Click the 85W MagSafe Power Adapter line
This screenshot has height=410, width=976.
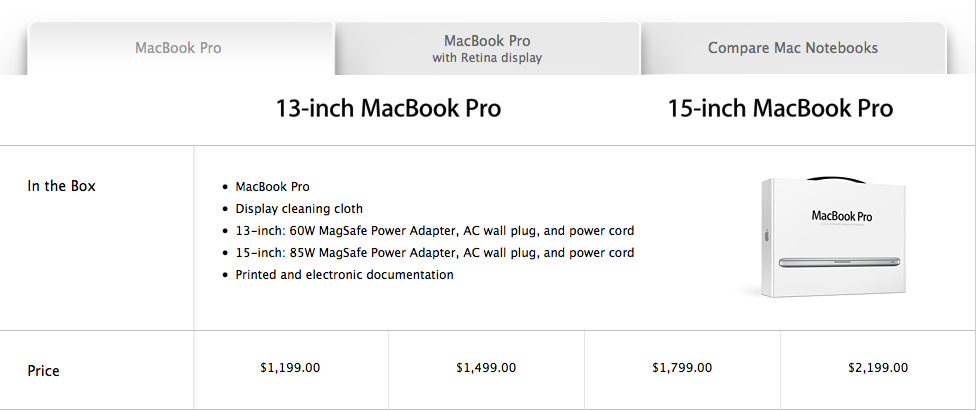coord(435,253)
